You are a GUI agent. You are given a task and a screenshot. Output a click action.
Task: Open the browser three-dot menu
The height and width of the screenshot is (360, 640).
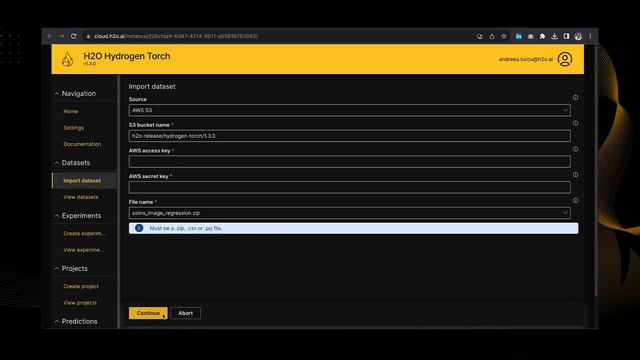590,36
